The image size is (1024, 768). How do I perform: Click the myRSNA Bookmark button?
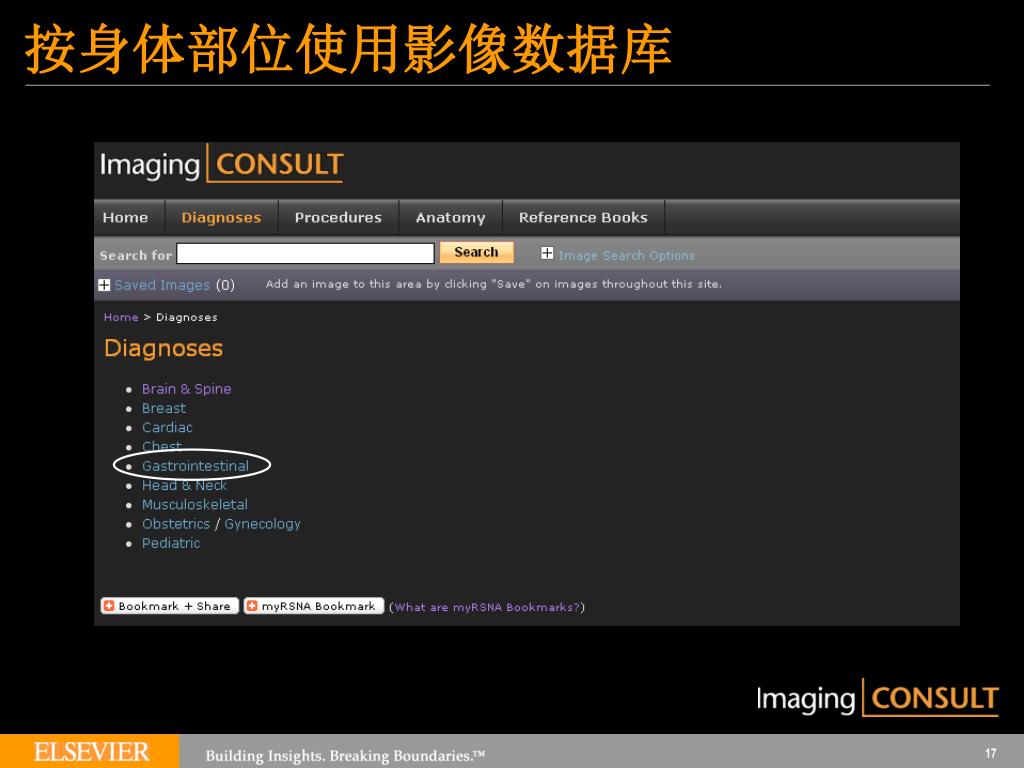coord(313,606)
